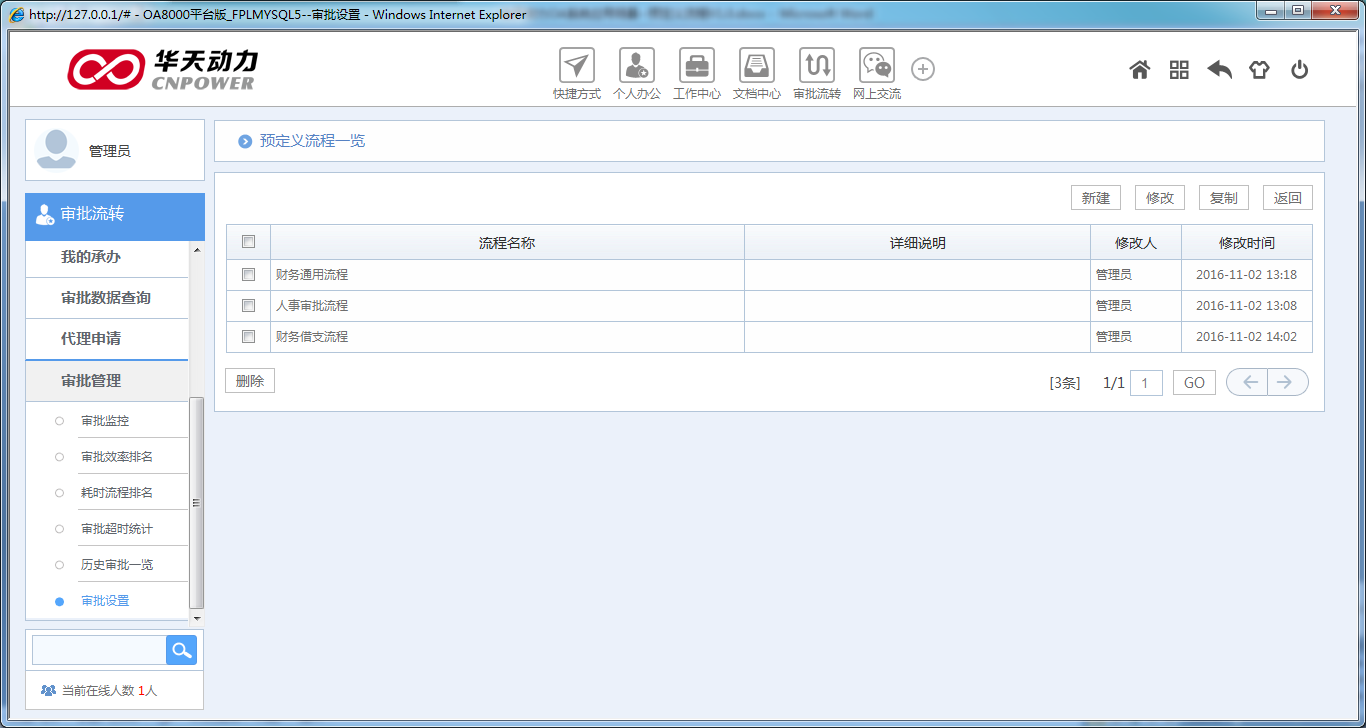Image resolution: width=1366 pixels, height=728 pixels.
Task: Click the plus icon to add shortcut
Action: pos(923,69)
